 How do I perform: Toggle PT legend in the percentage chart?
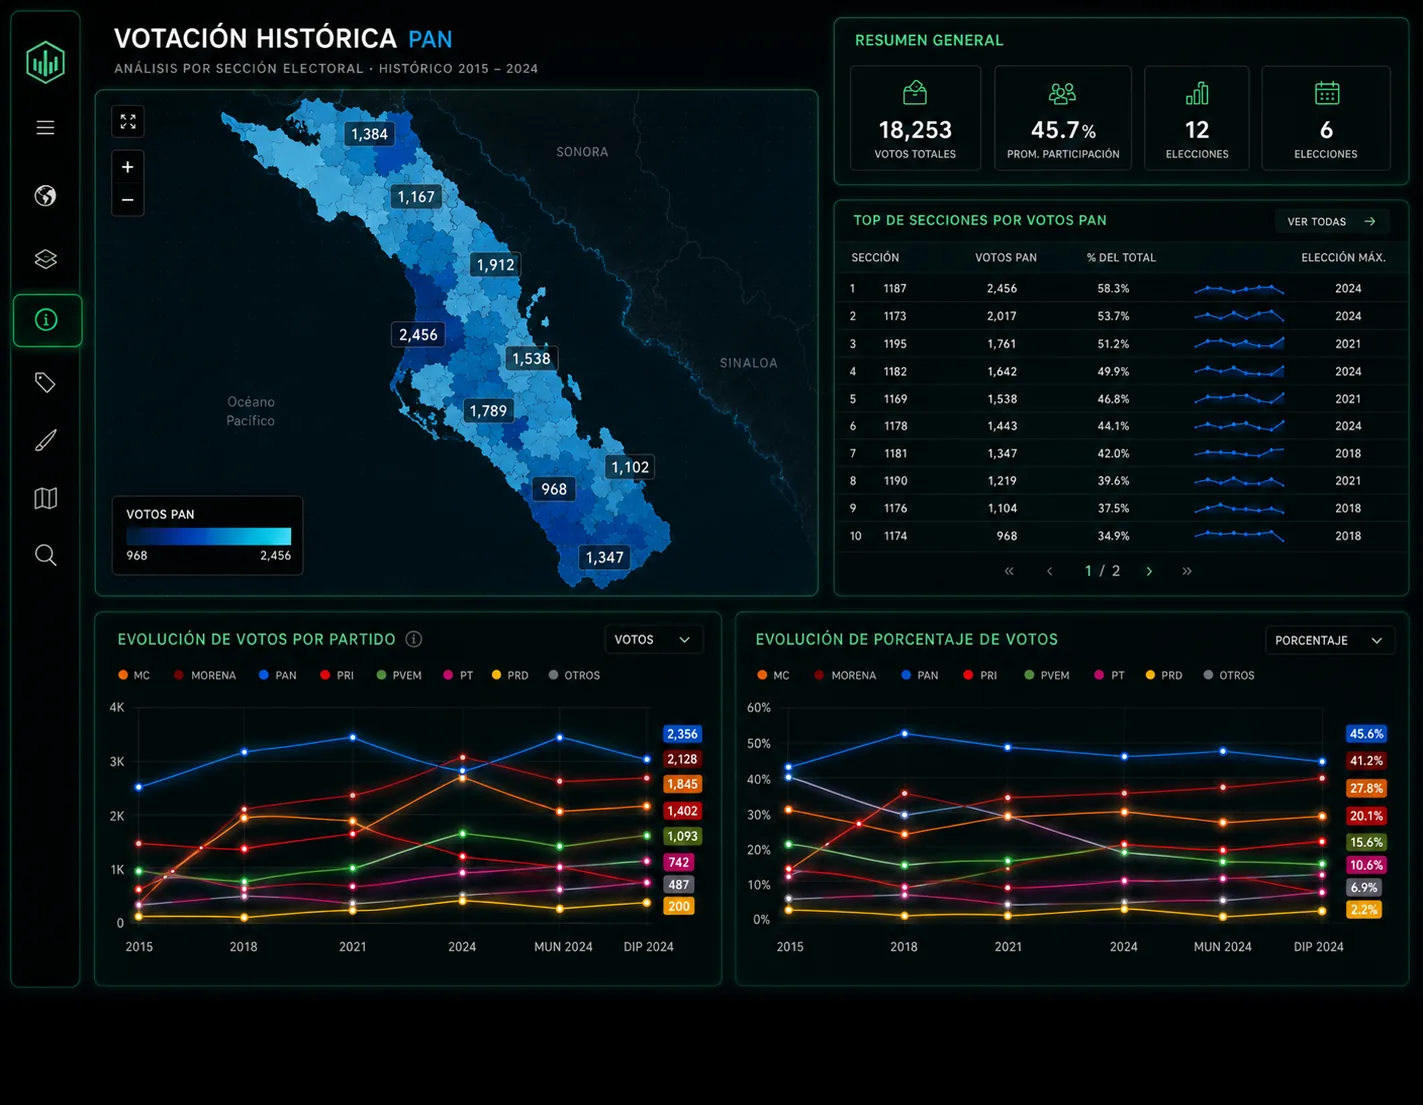coord(1109,676)
